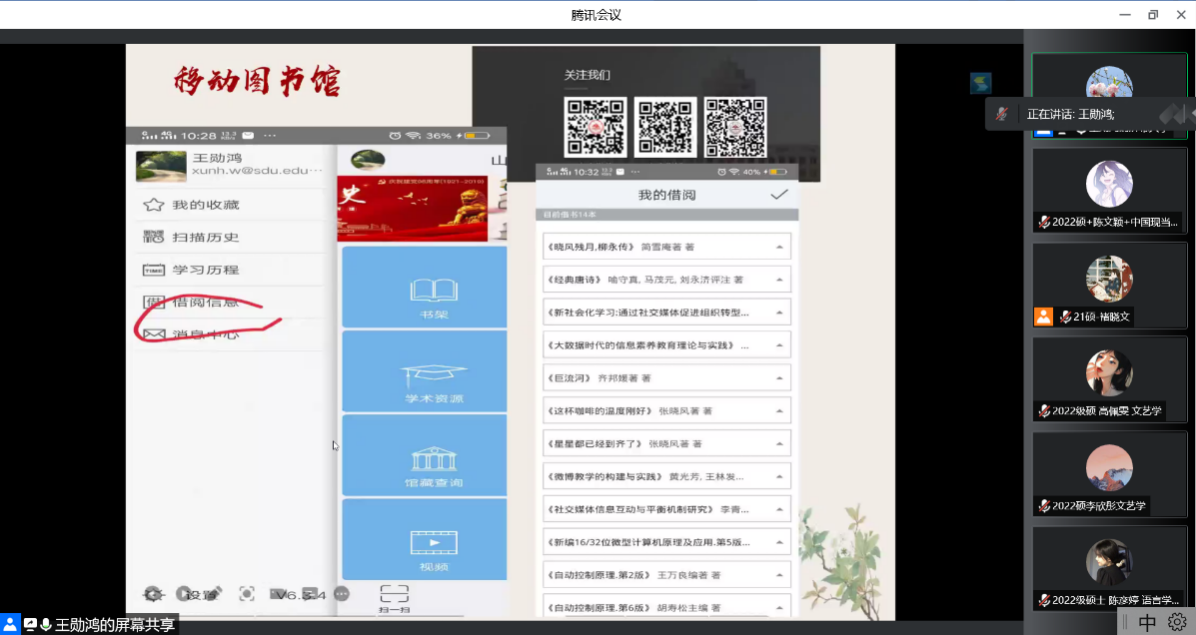
Task: Tap the 扫一扫 scan icon
Action: (394, 594)
